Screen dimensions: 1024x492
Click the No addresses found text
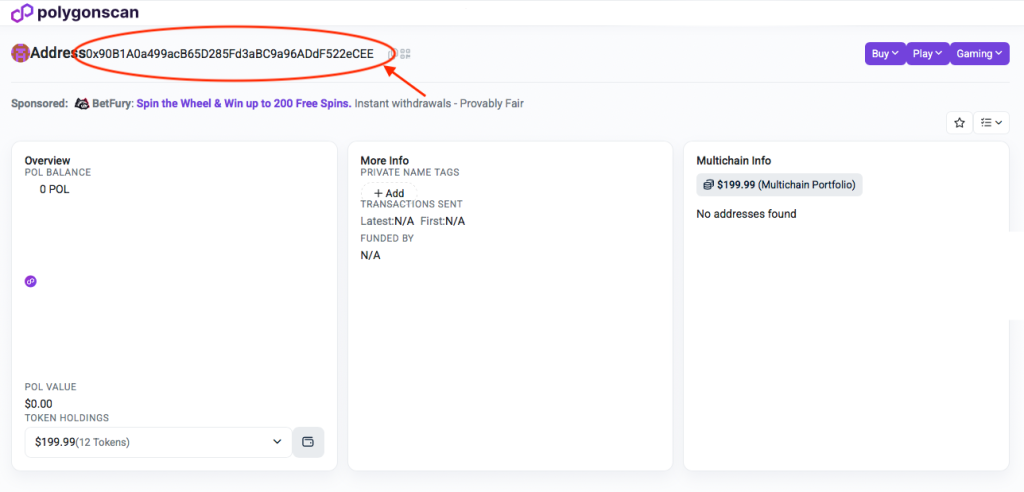(746, 214)
